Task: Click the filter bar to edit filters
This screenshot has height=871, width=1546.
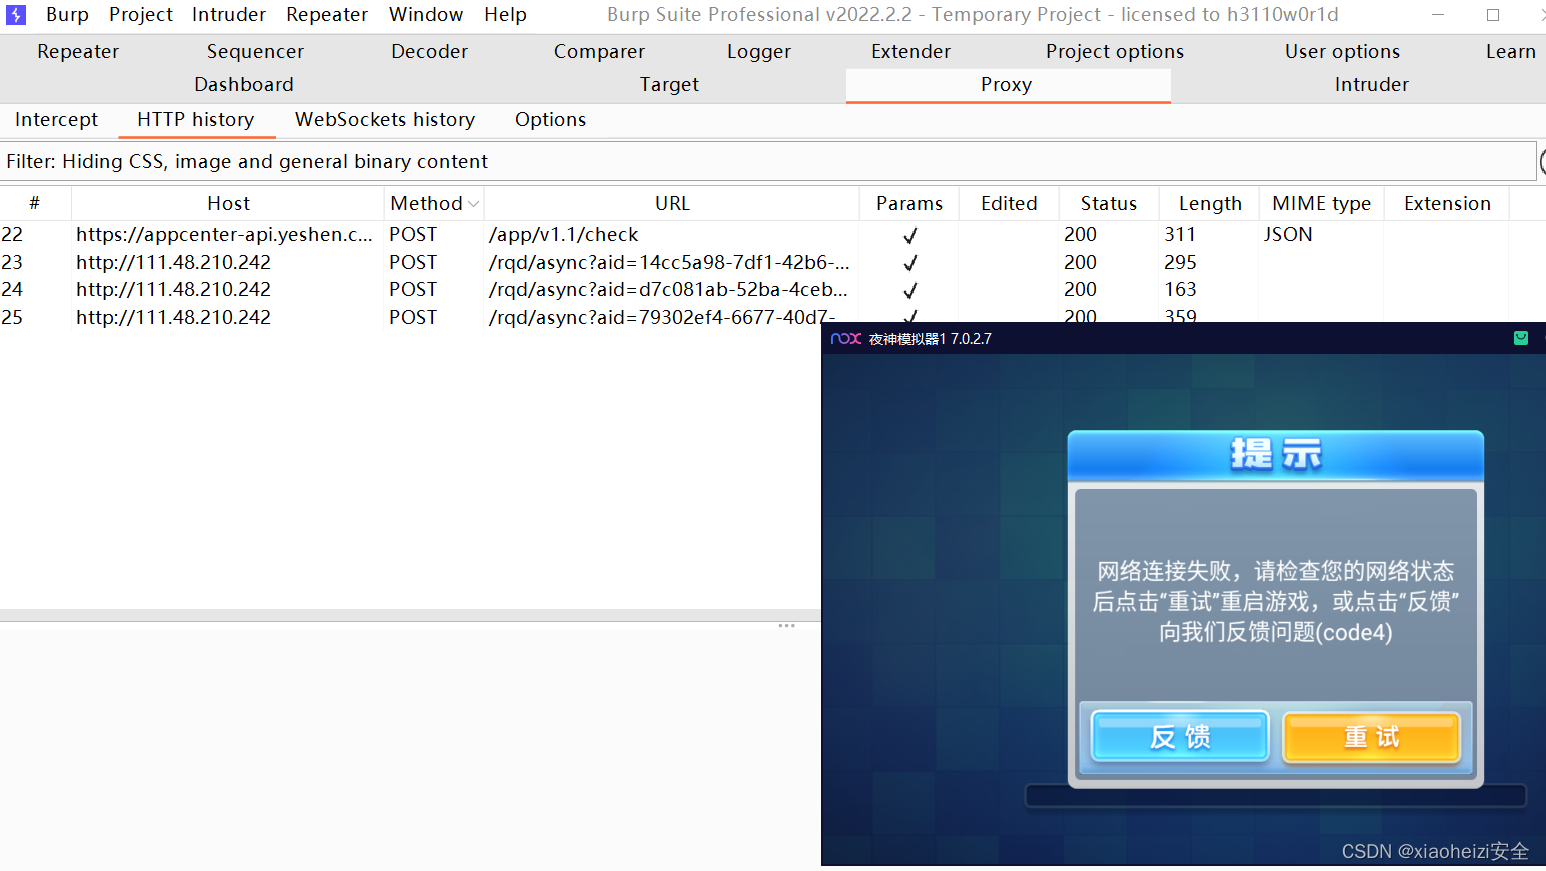Action: tap(768, 162)
